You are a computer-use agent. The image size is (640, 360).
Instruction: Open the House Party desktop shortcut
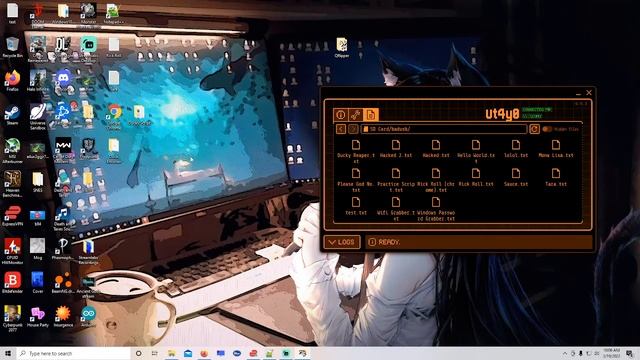[38, 317]
